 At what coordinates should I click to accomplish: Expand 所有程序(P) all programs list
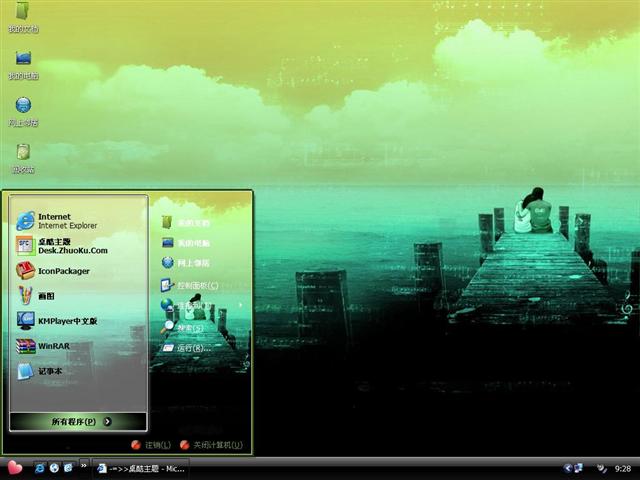pos(78,422)
